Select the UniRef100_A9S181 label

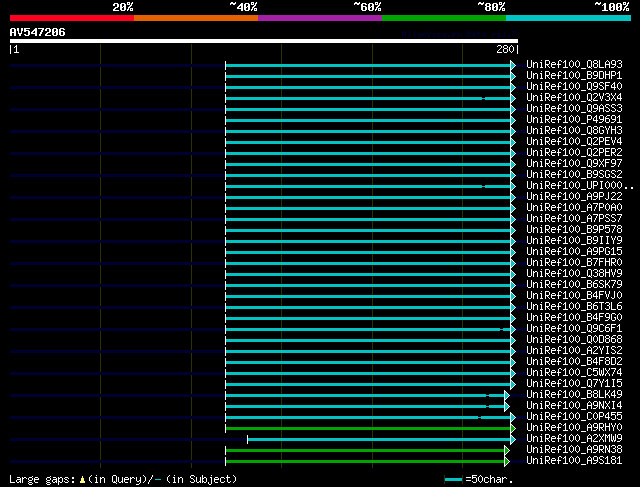tap(574, 461)
